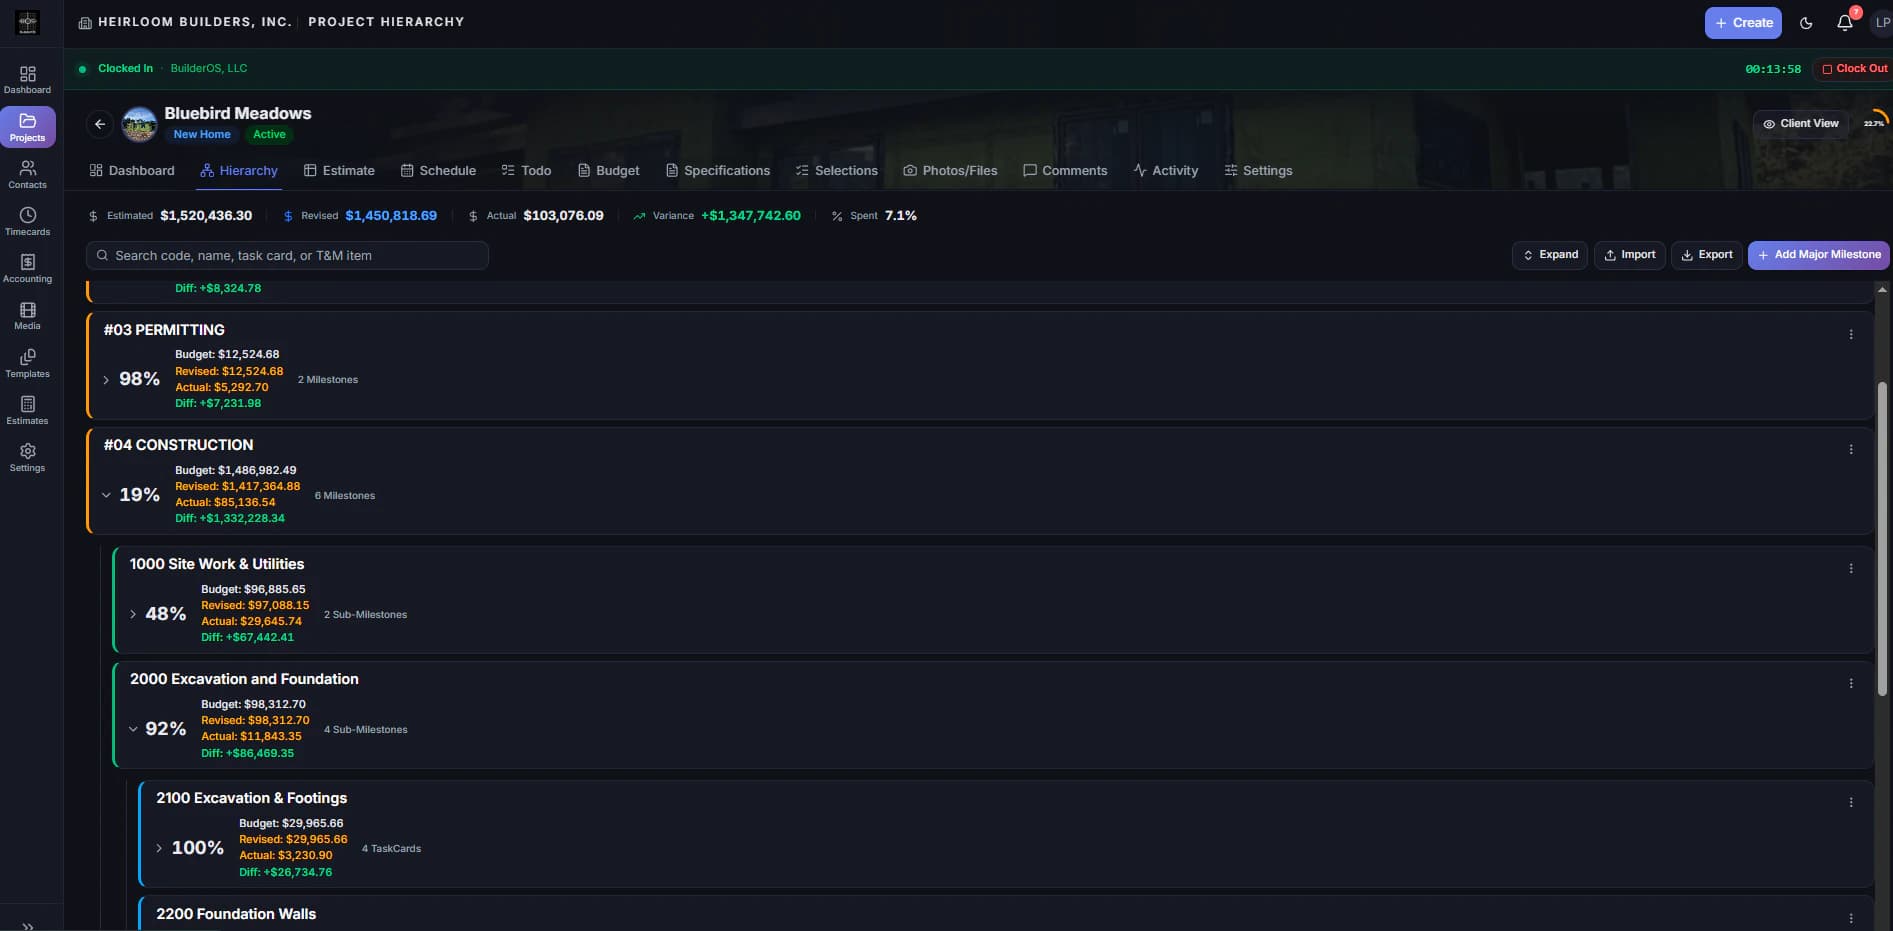Viewport: 1893px width, 931px height.
Task: Go back with the arrow beside Bluebird Meadows
Action: point(100,124)
